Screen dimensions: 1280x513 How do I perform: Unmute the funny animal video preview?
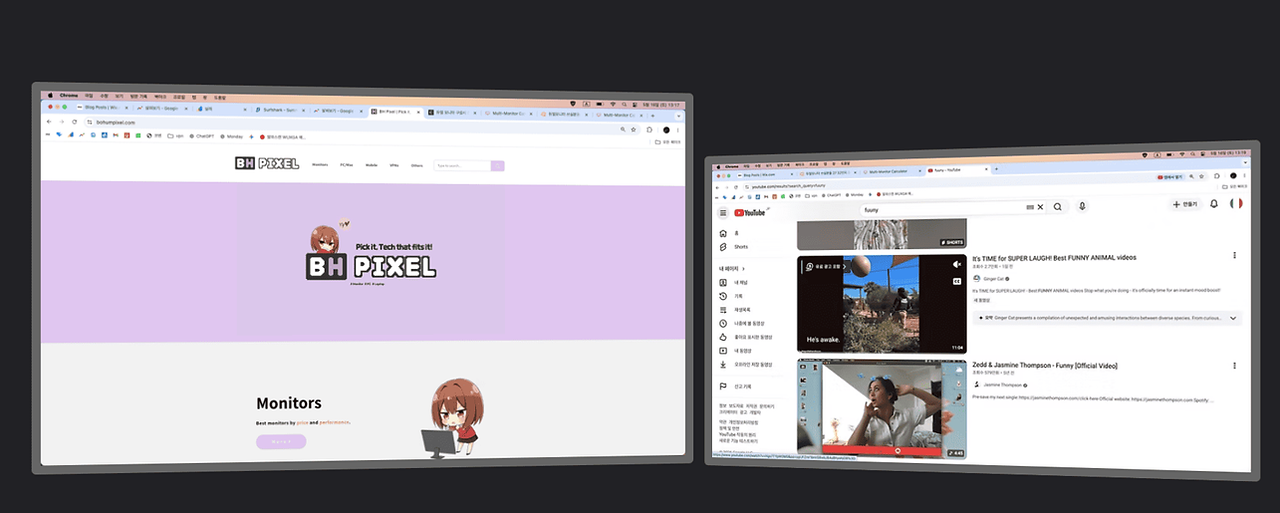coord(956,265)
